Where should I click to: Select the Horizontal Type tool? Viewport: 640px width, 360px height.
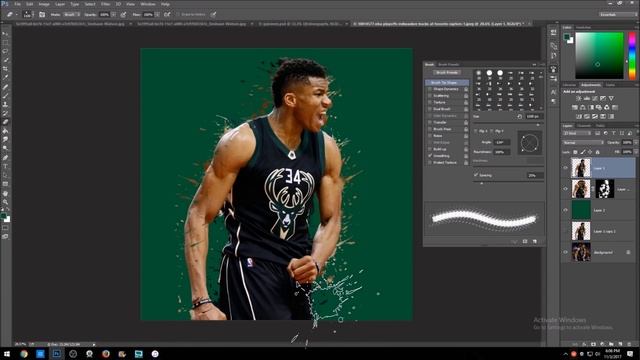(5, 167)
